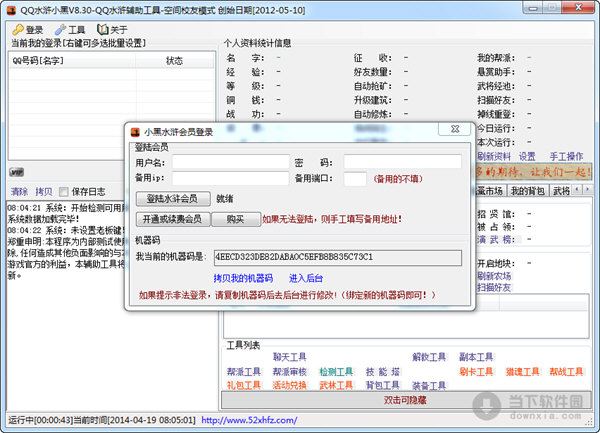Open the 装备工具 tool
600x433 pixels.
429,386
